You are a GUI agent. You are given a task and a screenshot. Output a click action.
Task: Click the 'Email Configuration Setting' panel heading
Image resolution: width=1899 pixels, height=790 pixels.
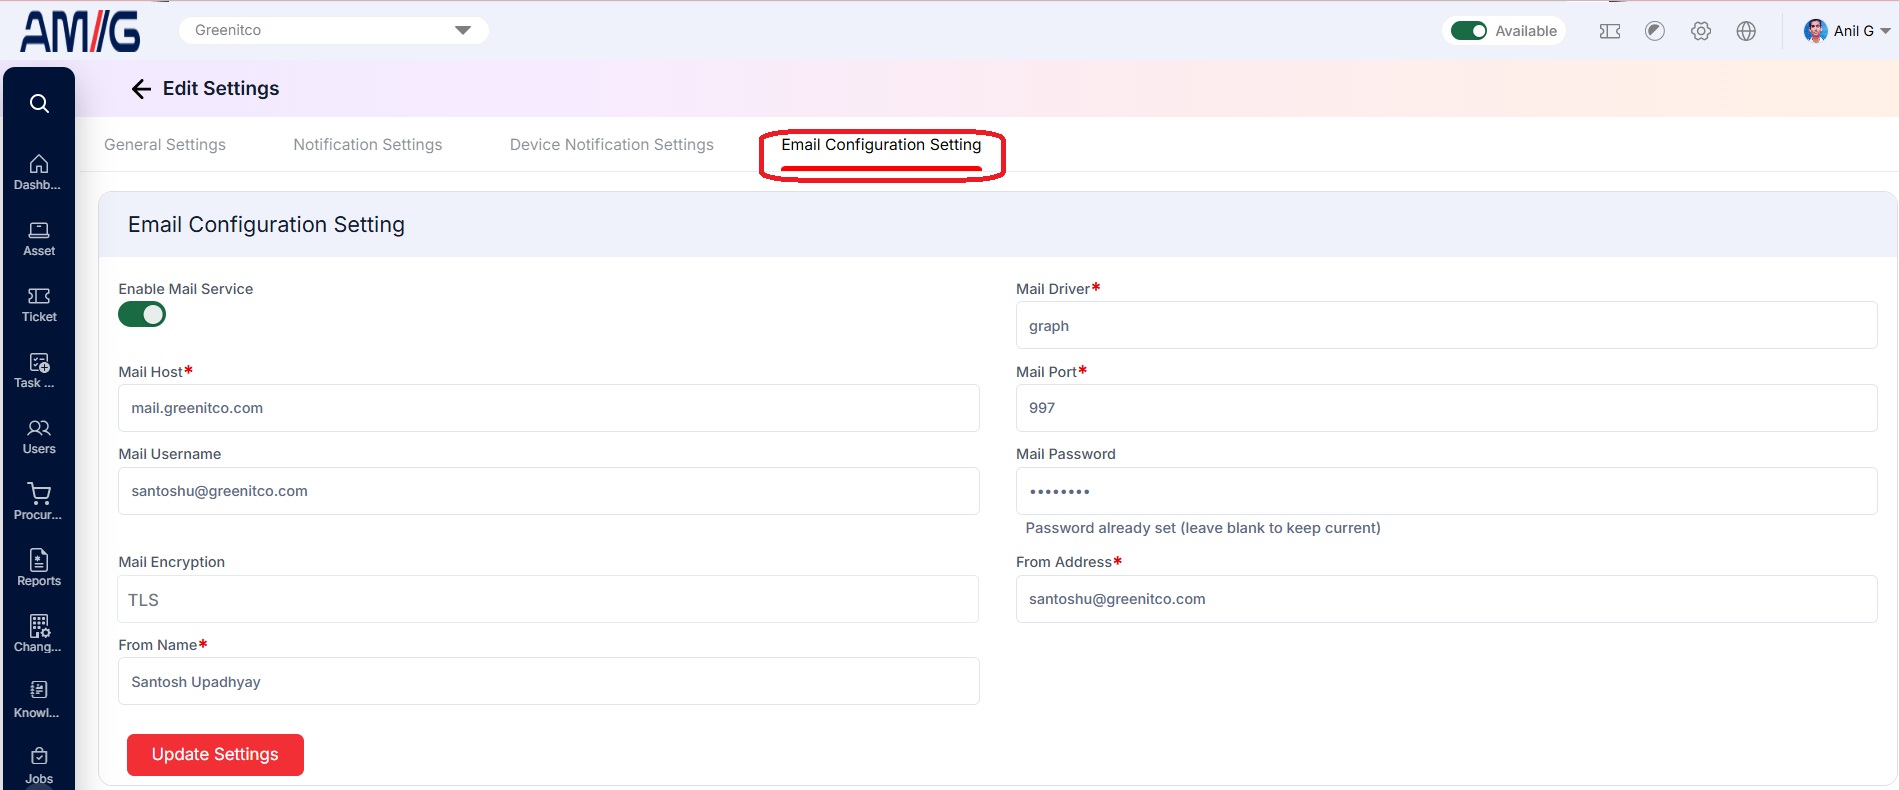(266, 225)
